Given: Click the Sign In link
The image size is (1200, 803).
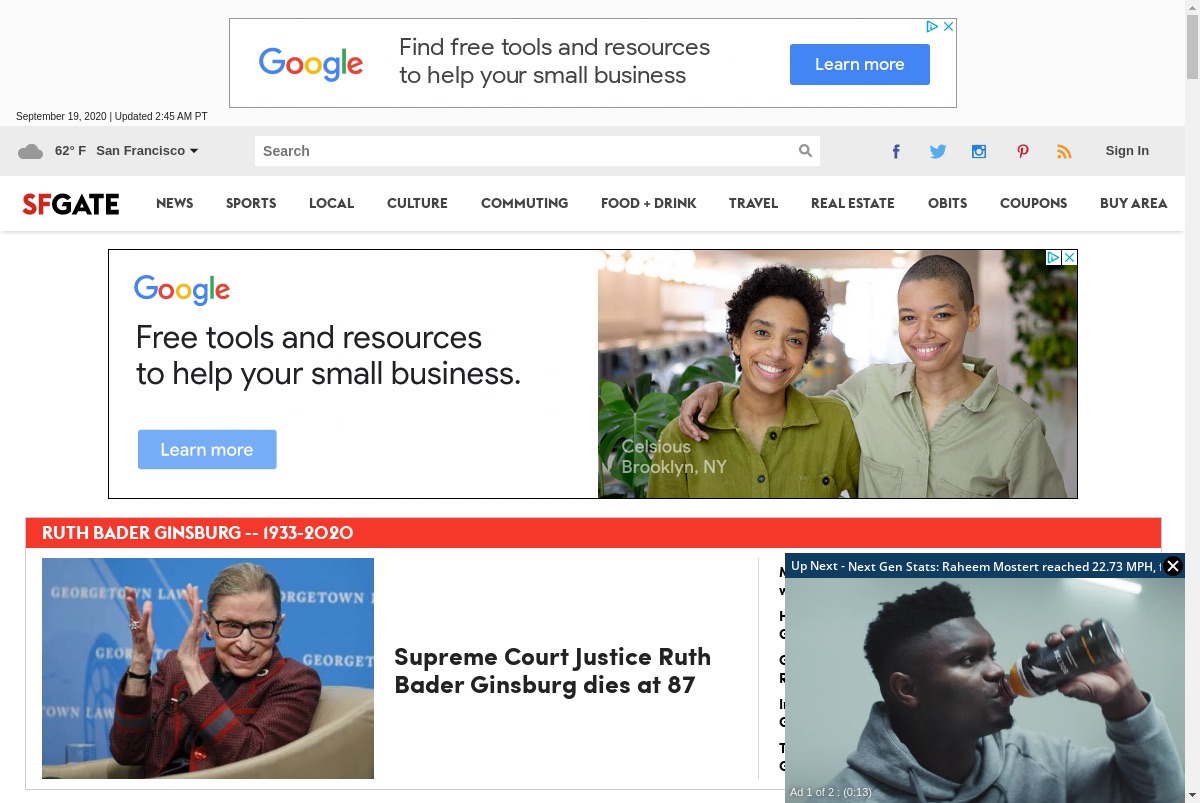Looking at the screenshot, I should (1127, 151).
